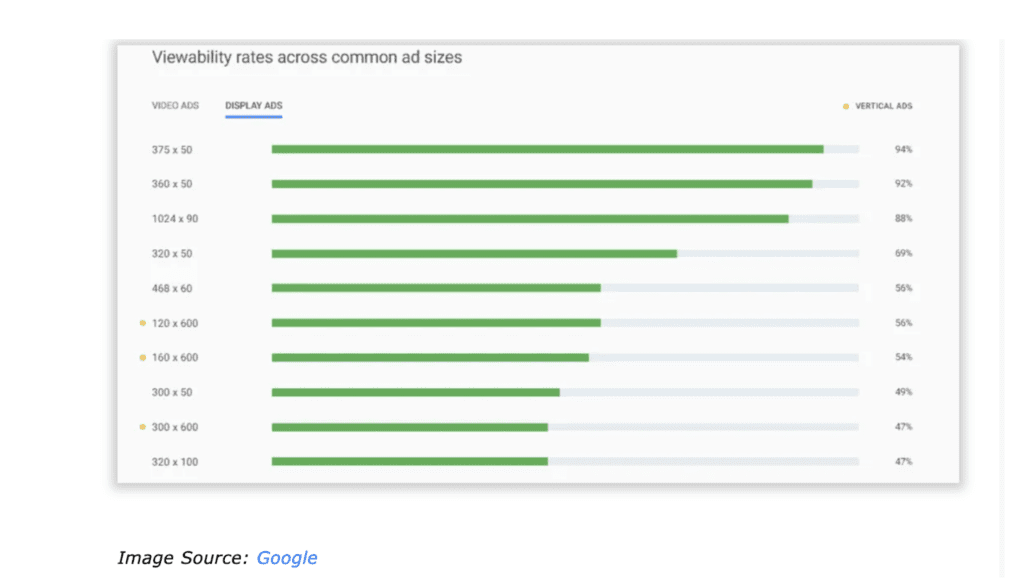Select the Display Ads tab
The image size is (1024, 579).
tap(253, 106)
